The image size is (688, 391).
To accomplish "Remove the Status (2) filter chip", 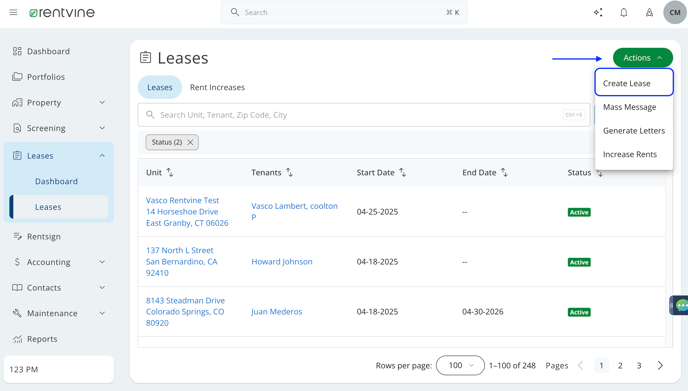I will [190, 142].
